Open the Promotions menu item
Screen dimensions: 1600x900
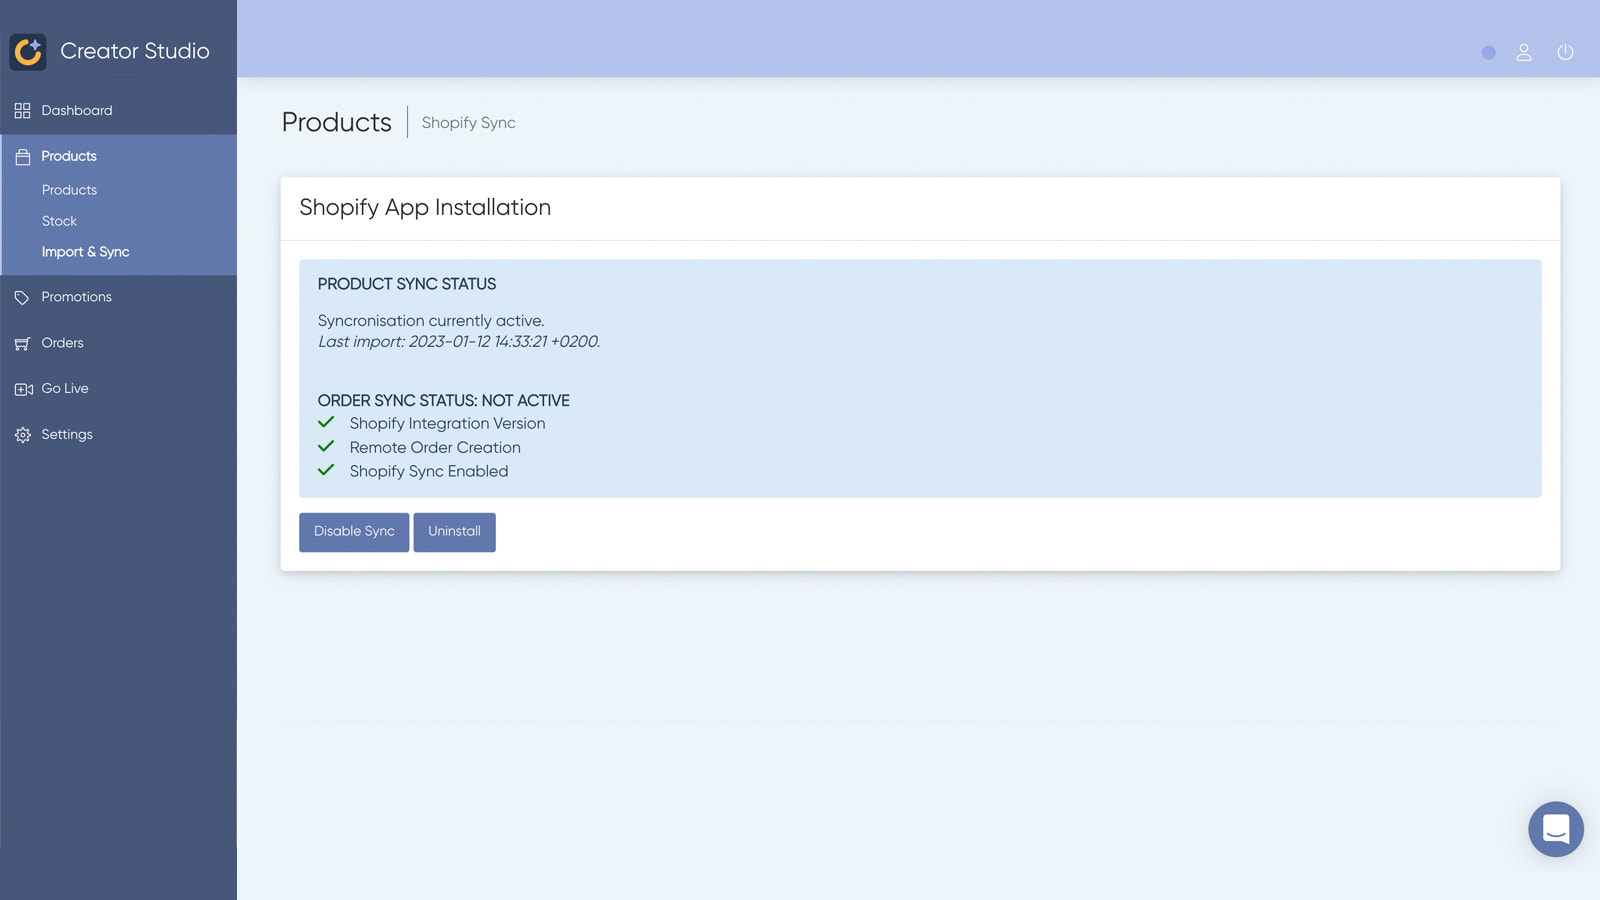click(118, 297)
